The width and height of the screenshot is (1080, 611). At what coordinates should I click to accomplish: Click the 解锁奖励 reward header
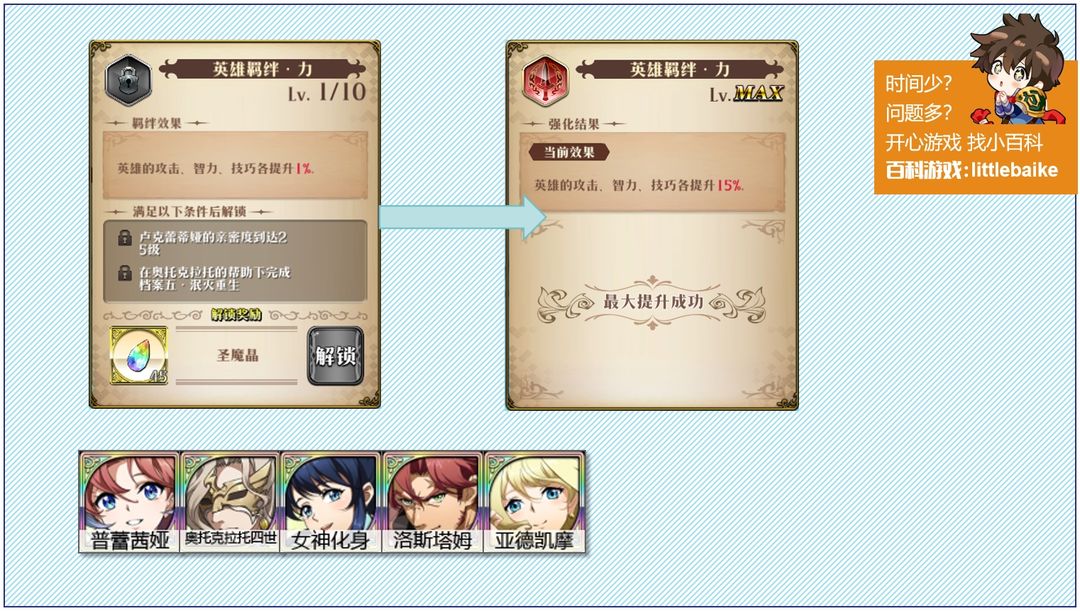[236, 315]
